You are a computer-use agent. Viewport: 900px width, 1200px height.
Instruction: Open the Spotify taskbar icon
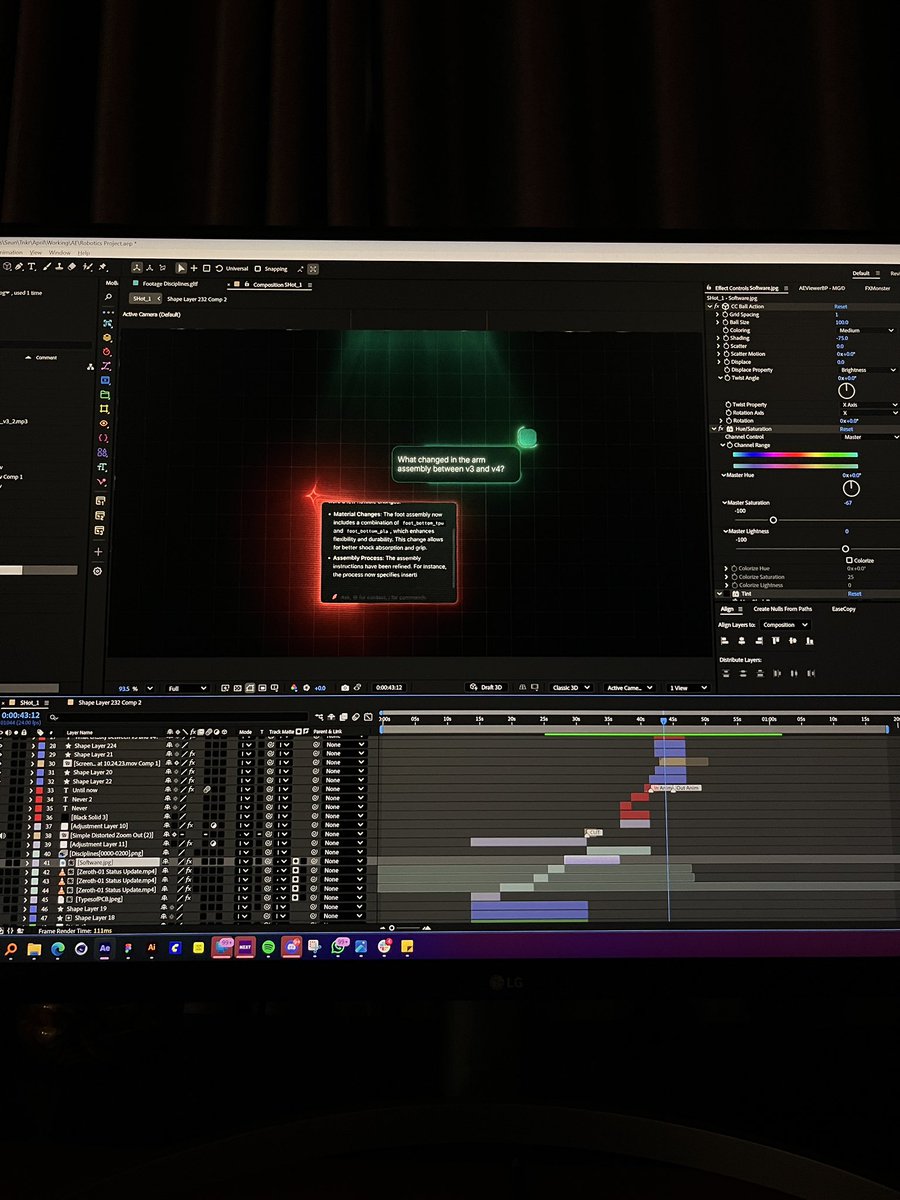(268, 946)
